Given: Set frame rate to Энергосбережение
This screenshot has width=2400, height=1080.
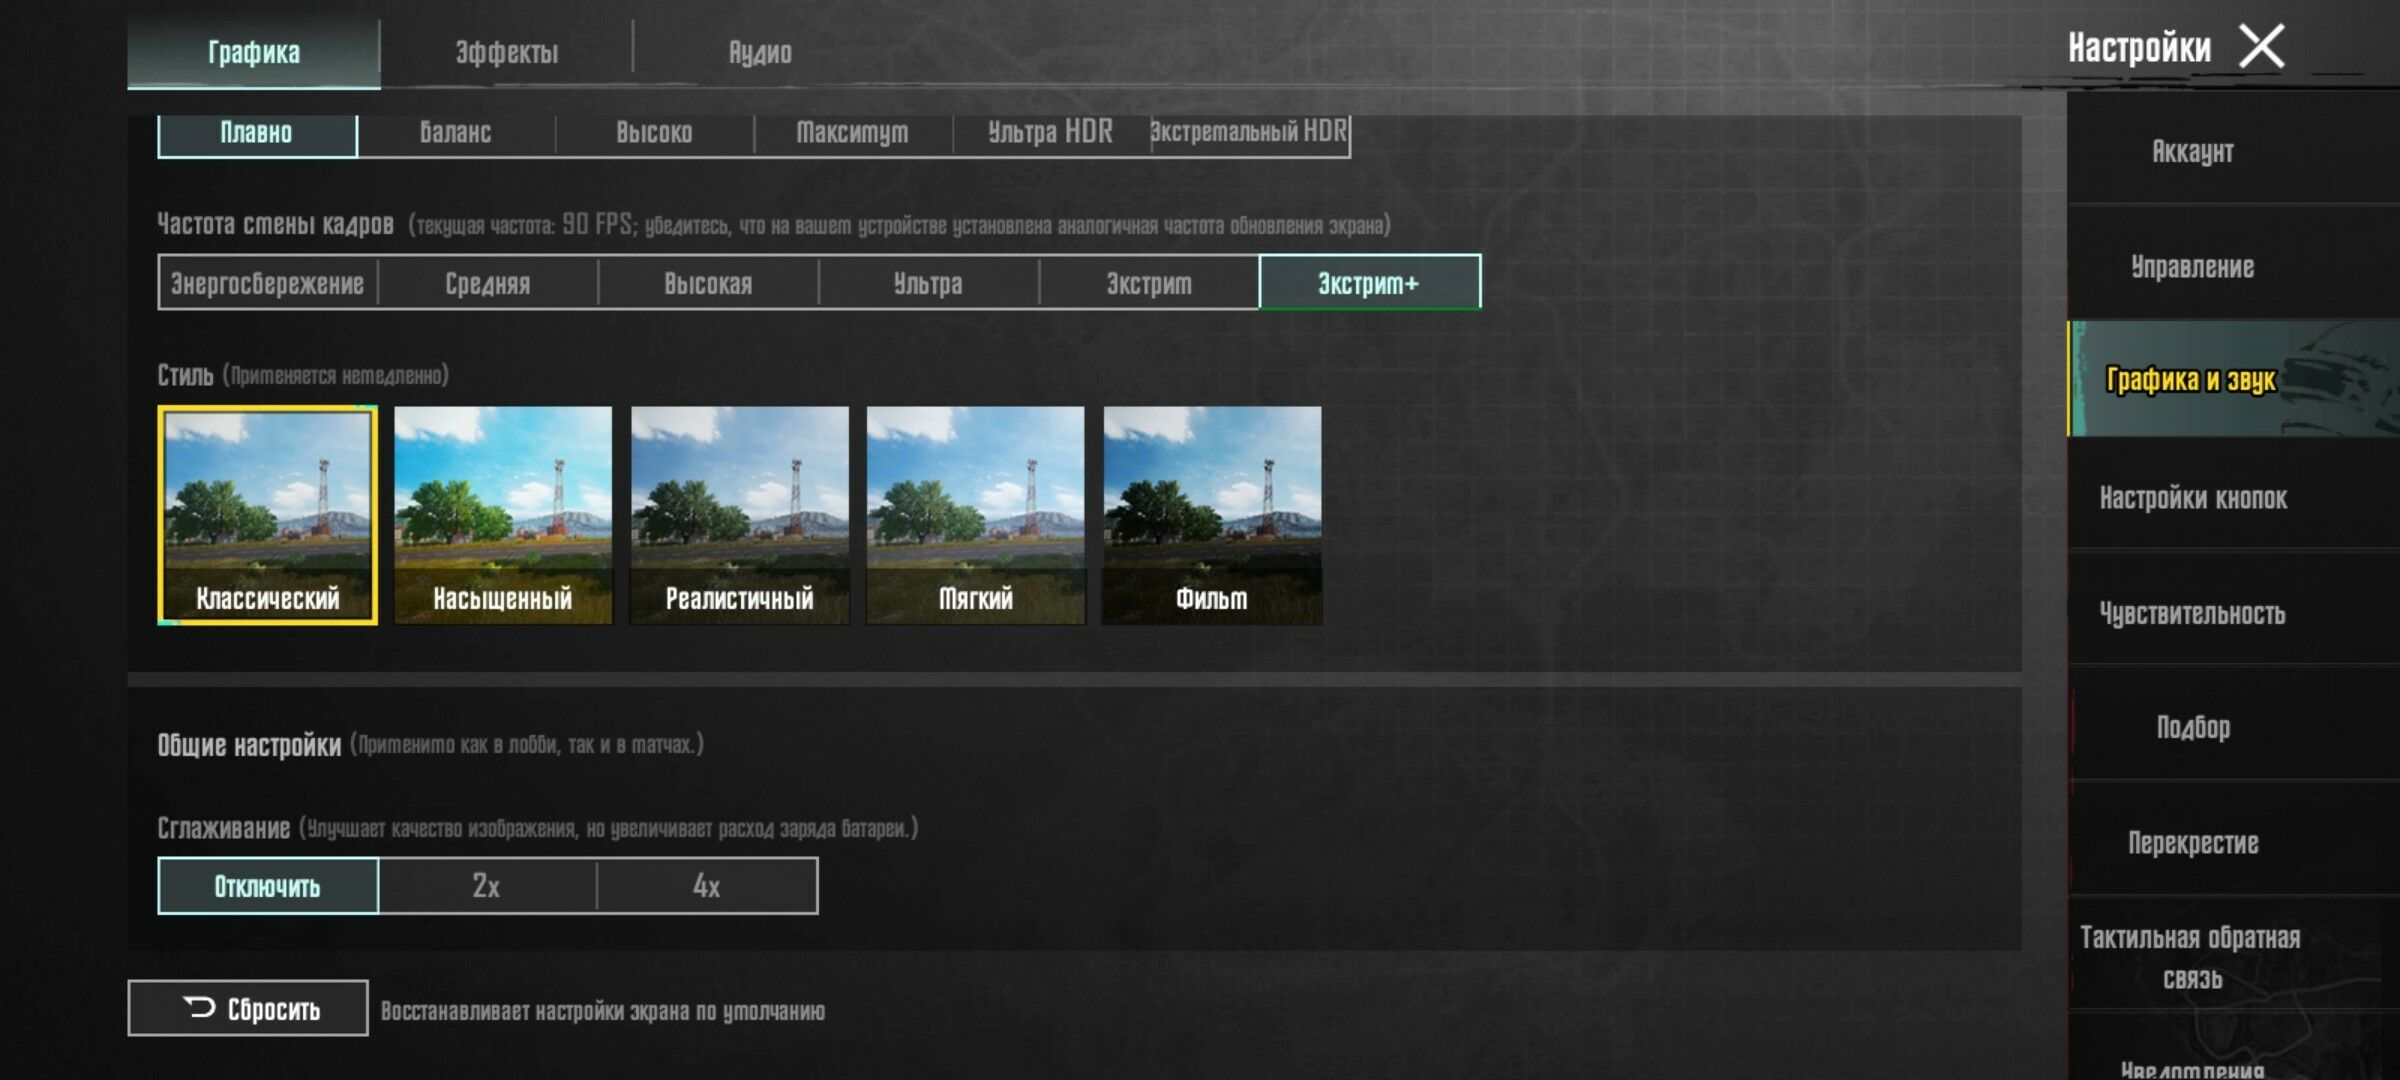Looking at the screenshot, I should click(268, 283).
